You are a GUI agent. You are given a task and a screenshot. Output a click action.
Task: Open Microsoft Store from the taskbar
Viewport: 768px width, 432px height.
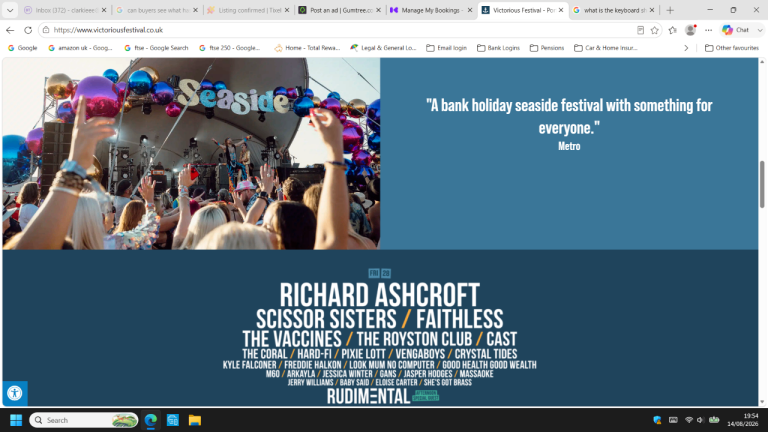click(172, 420)
